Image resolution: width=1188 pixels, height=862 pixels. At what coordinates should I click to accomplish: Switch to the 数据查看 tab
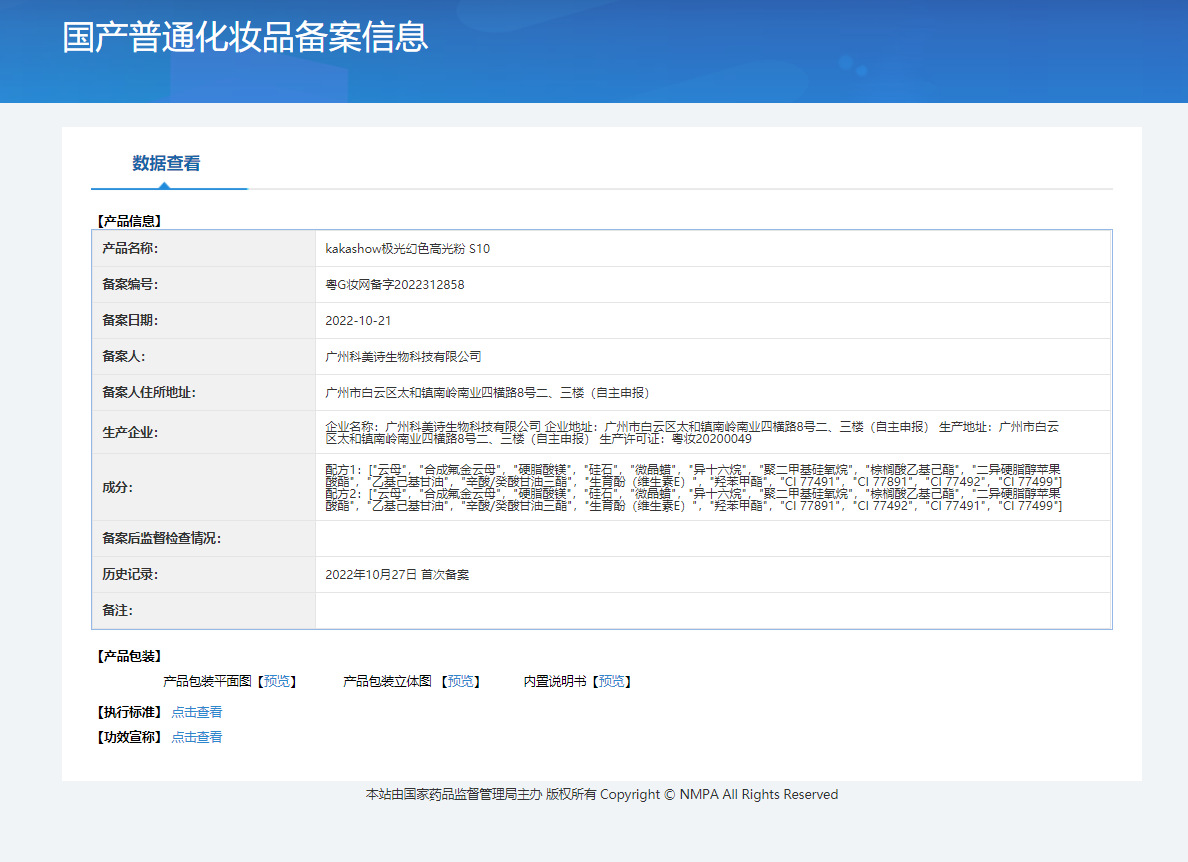click(x=166, y=164)
